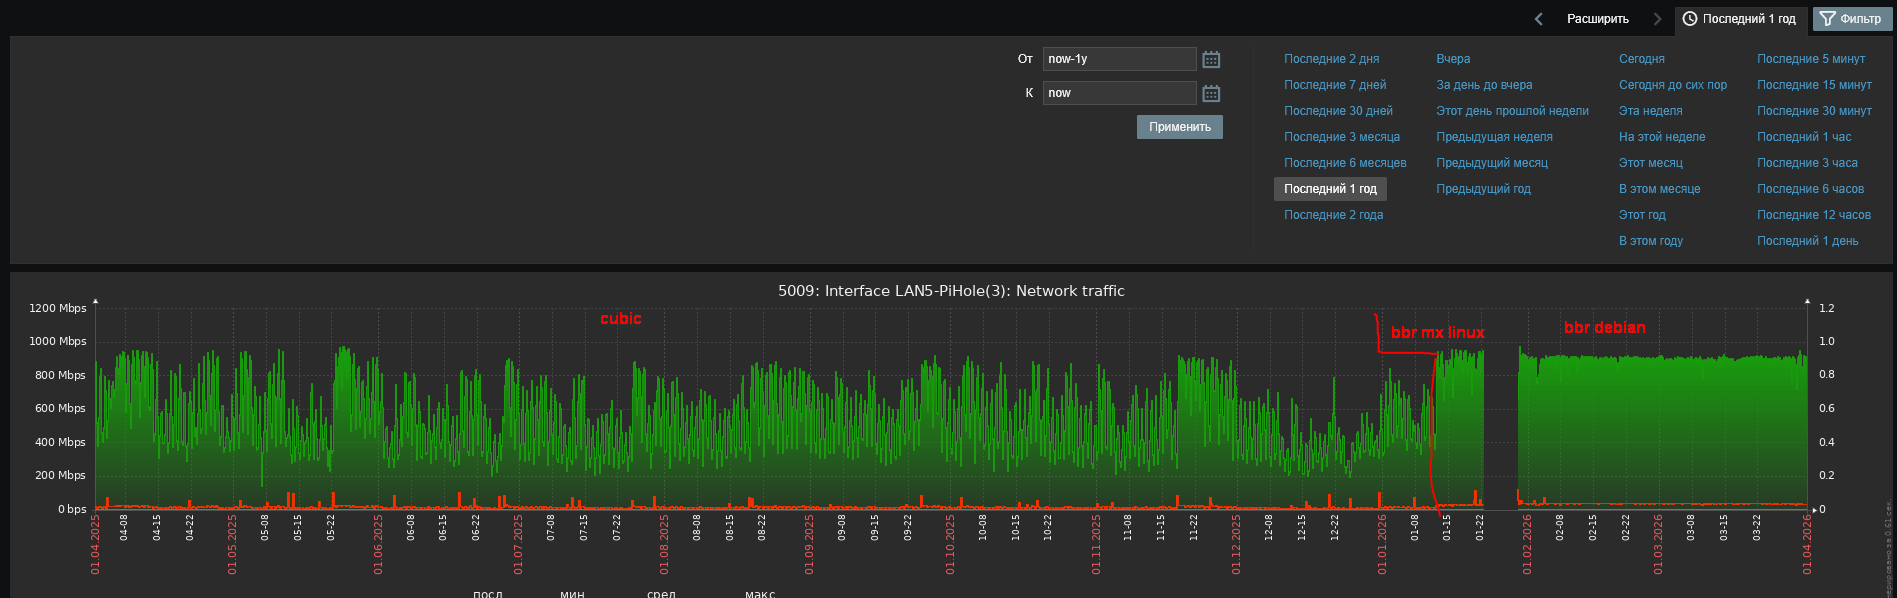Choose the Последние 2 года range

click(x=1333, y=215)
